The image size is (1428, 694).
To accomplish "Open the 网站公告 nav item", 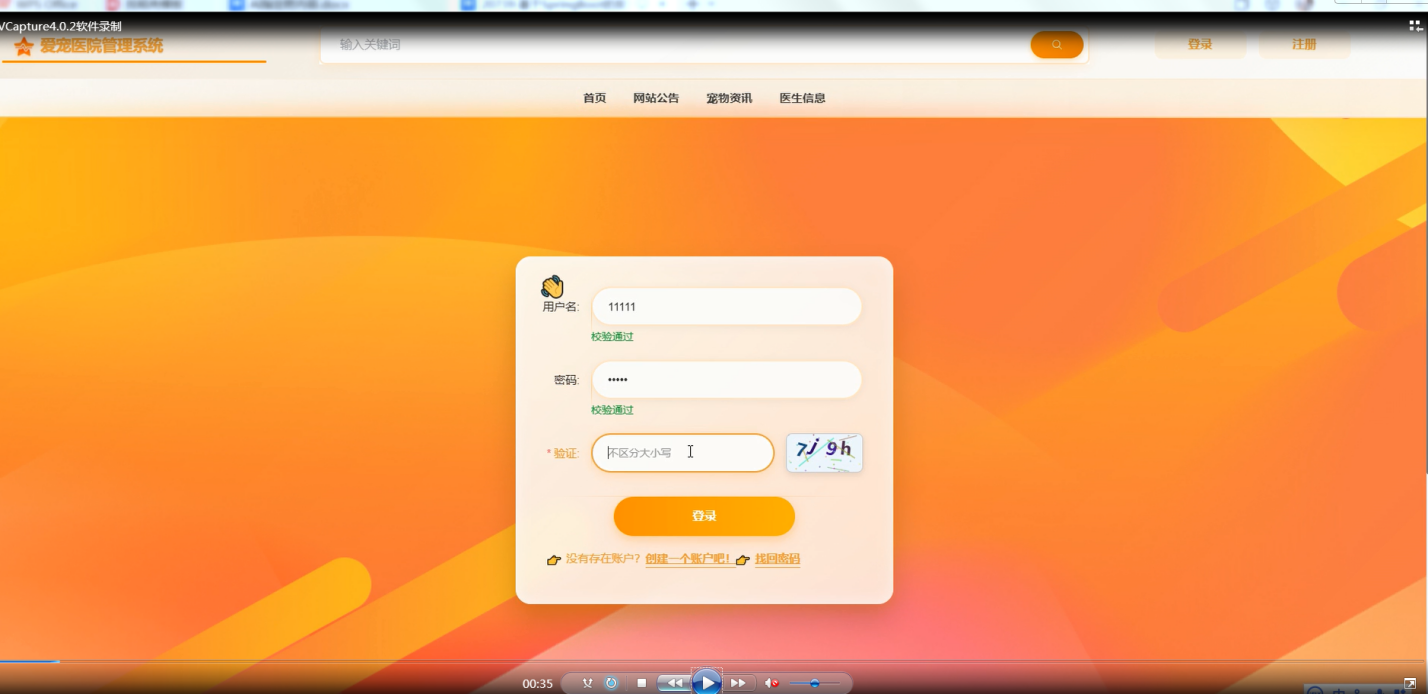I will [x=656, y=98].
